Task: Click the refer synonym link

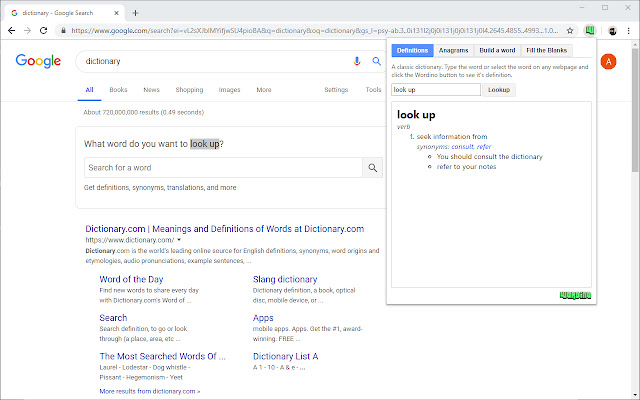Action: pyautogui.click(x=484, y=147)
